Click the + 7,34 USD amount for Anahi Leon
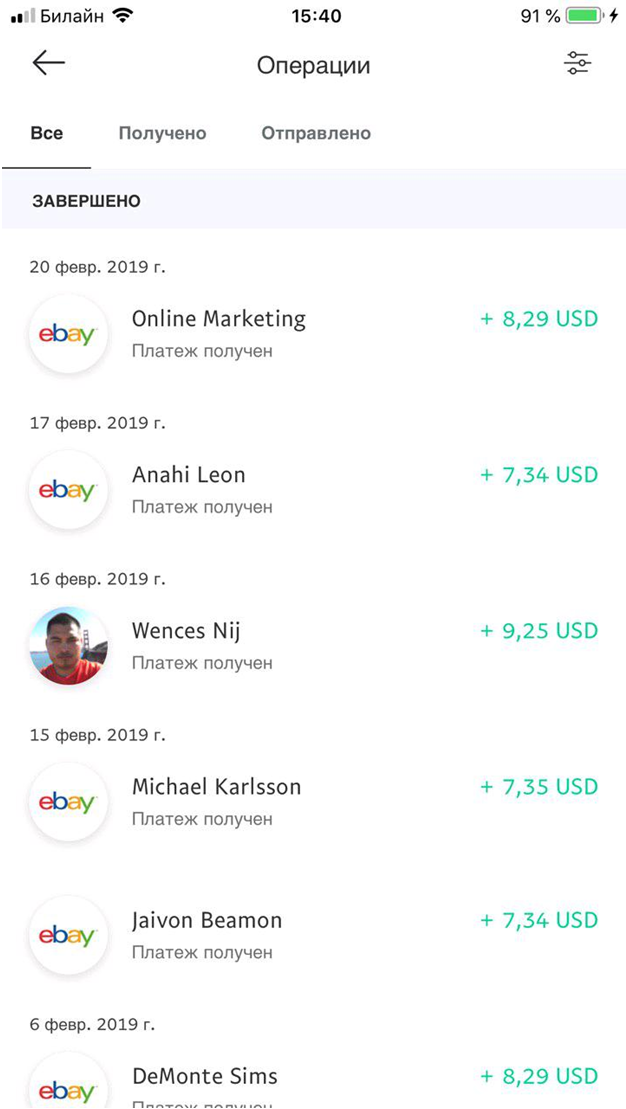This screenshot has width=626, height=1109. [x=541, y=475]
